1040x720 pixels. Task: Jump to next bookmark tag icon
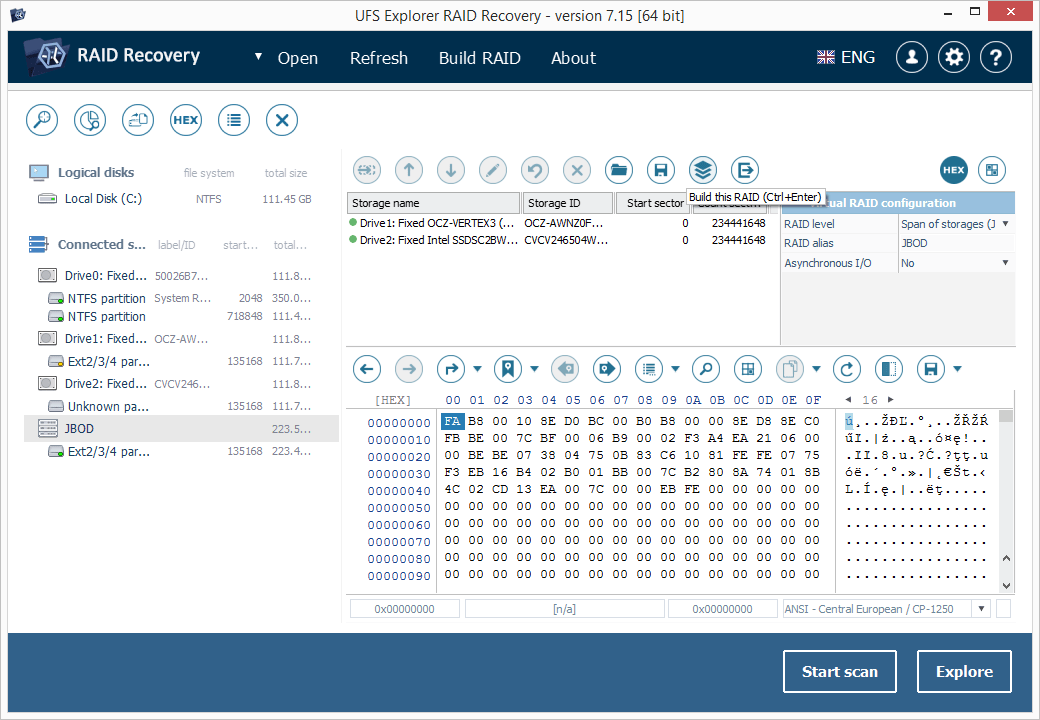tap(607, 369)
